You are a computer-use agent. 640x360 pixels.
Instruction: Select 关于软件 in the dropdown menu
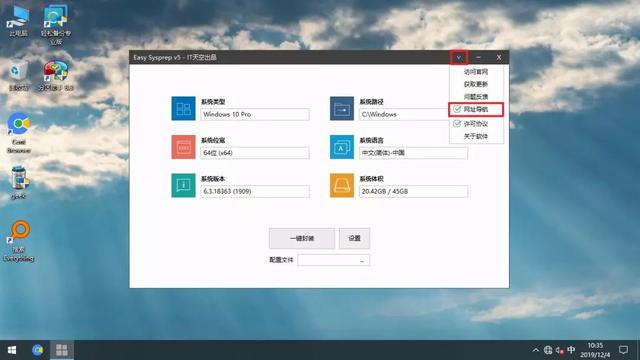coord(476,136)
